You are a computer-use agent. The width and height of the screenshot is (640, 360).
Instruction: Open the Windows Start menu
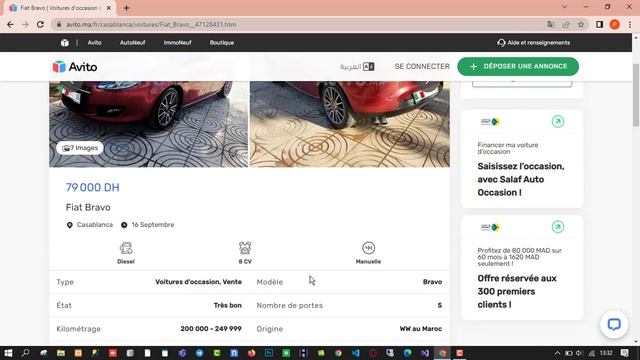pyautogui.click(x=8, y=353)
